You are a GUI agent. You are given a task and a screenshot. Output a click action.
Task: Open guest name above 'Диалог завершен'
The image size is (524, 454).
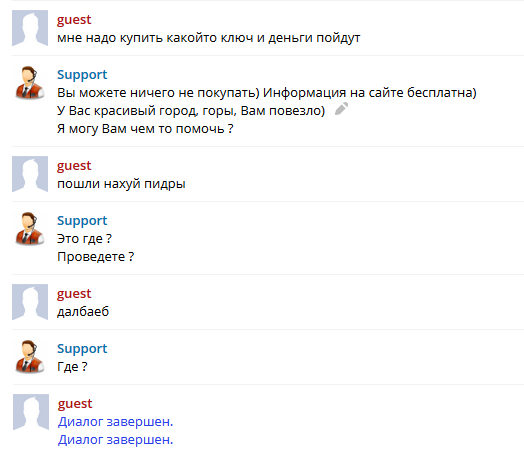coord(75,404)
